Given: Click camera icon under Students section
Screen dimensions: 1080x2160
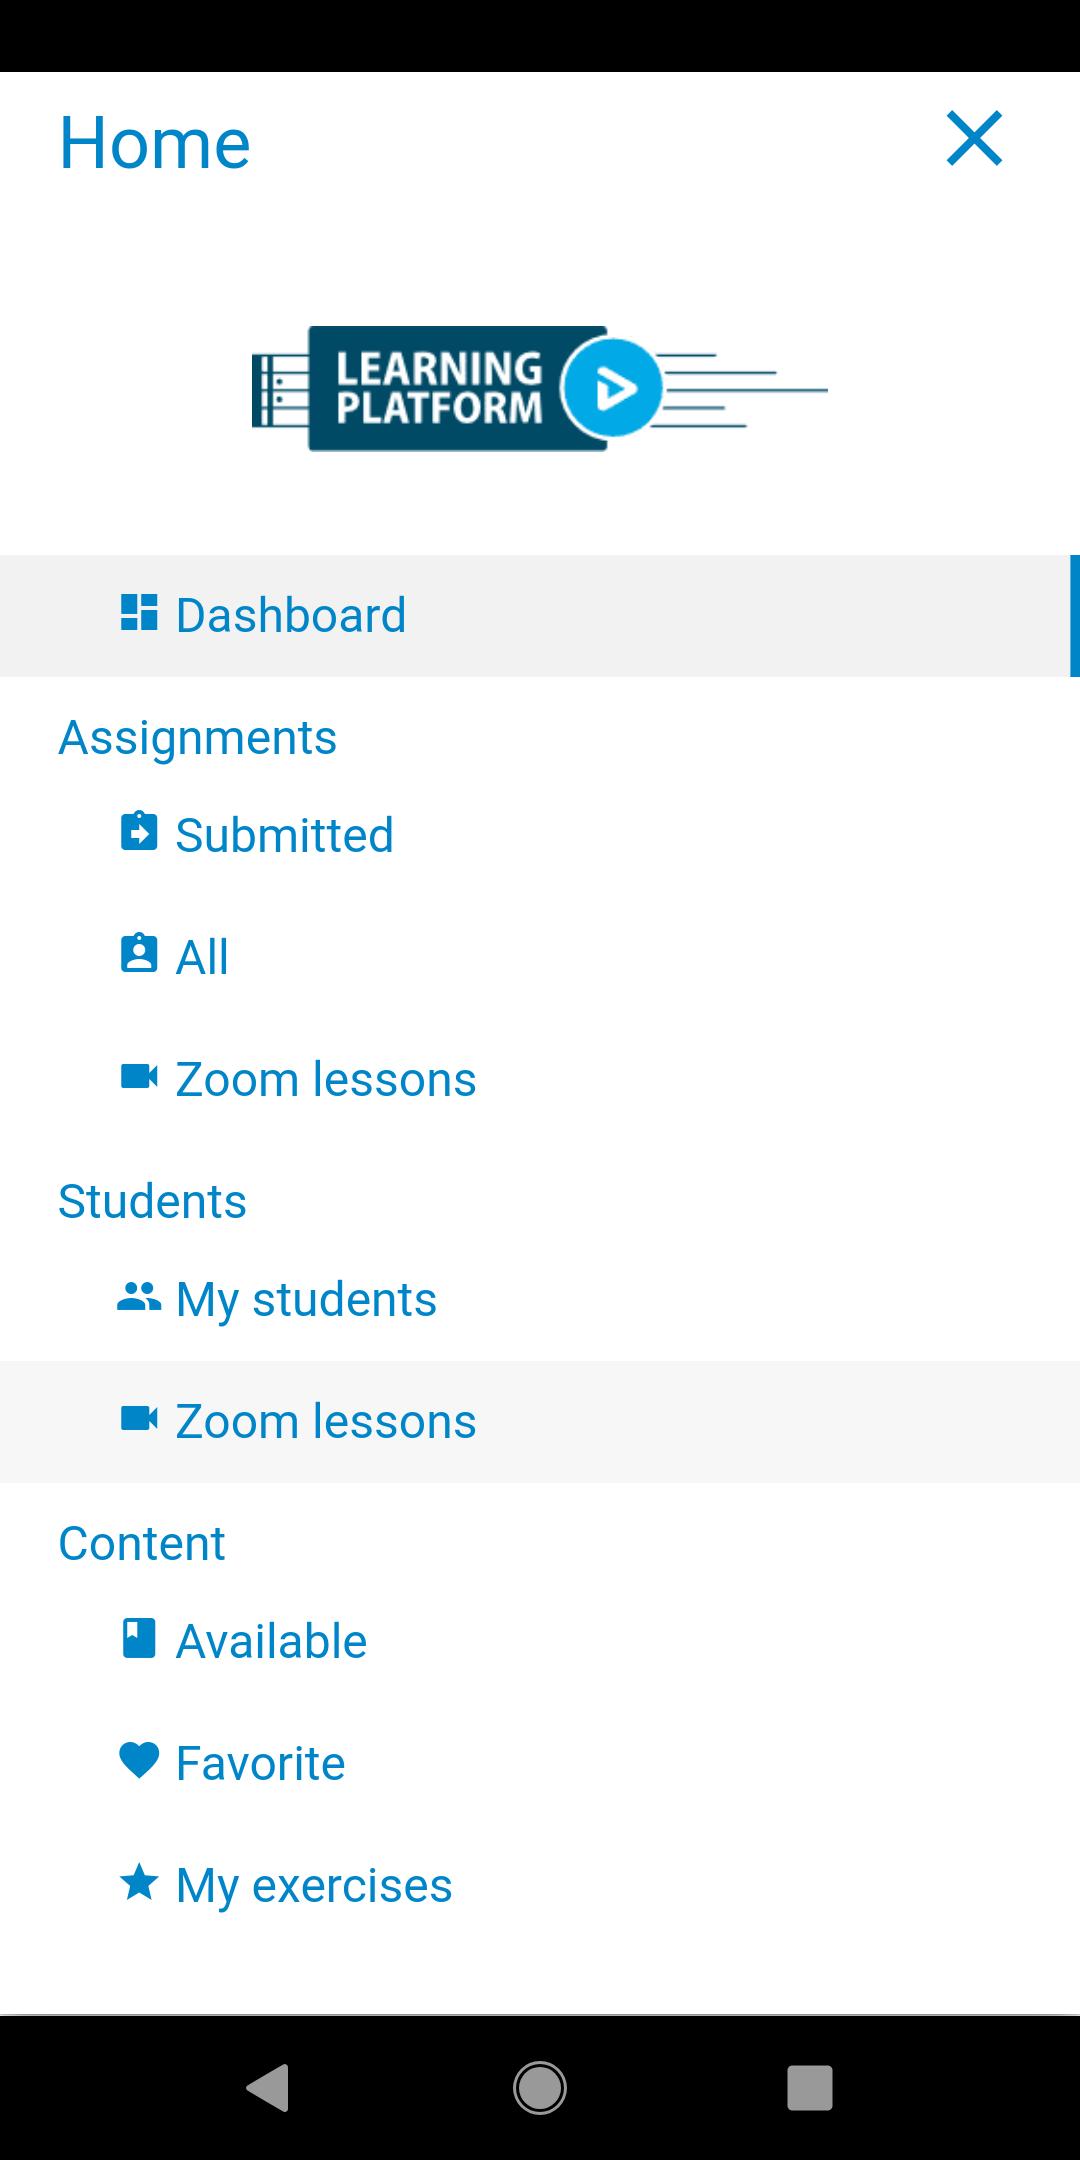Looking at the screenshot, I should coord(139,1419).
